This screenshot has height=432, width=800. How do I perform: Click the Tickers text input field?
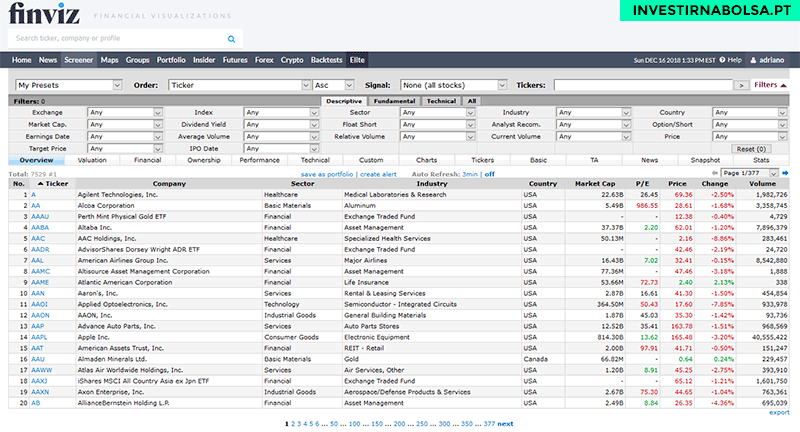(x=643, y=85)
